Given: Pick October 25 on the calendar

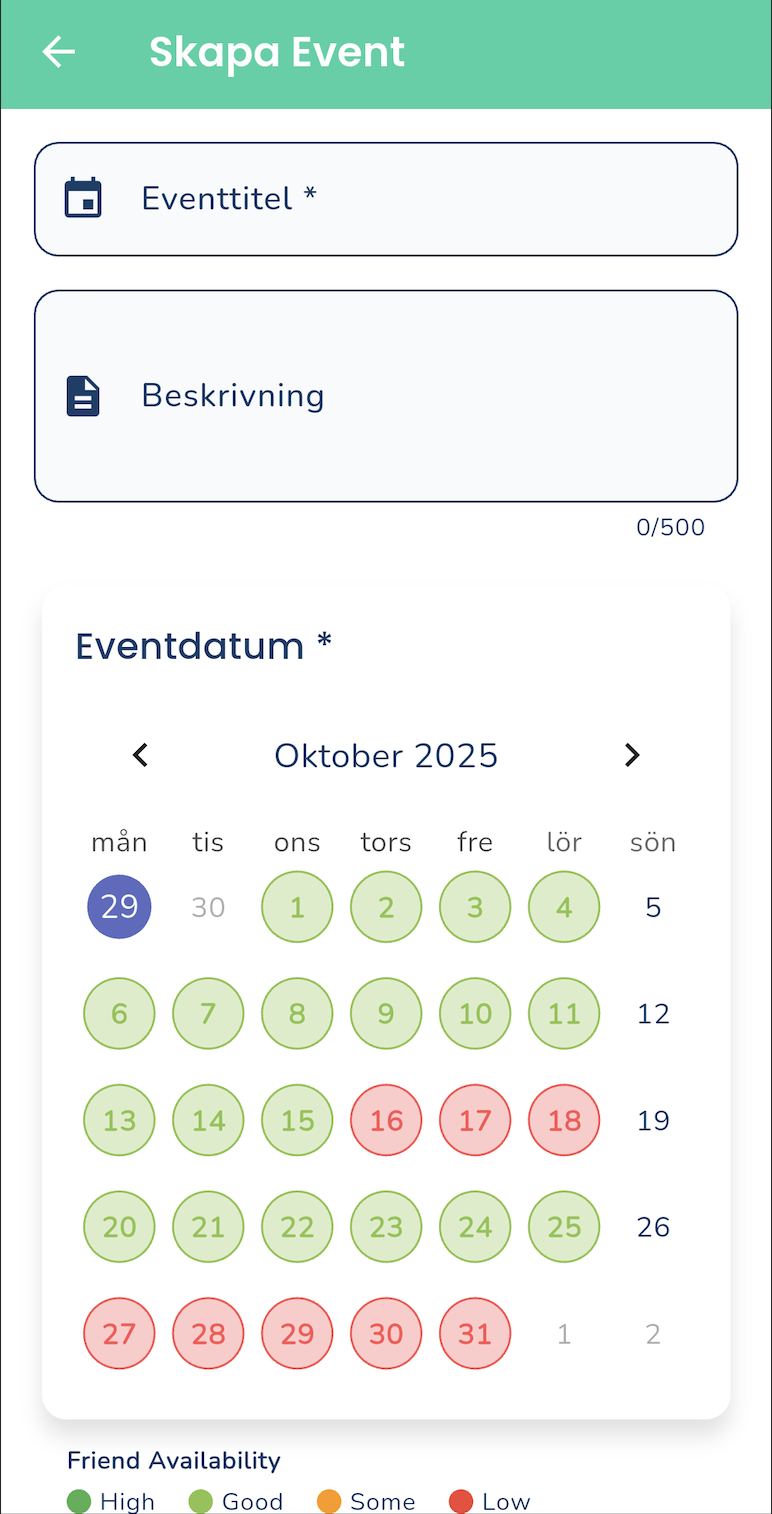Looking at the screenshot, I should tap(564, 1227).
